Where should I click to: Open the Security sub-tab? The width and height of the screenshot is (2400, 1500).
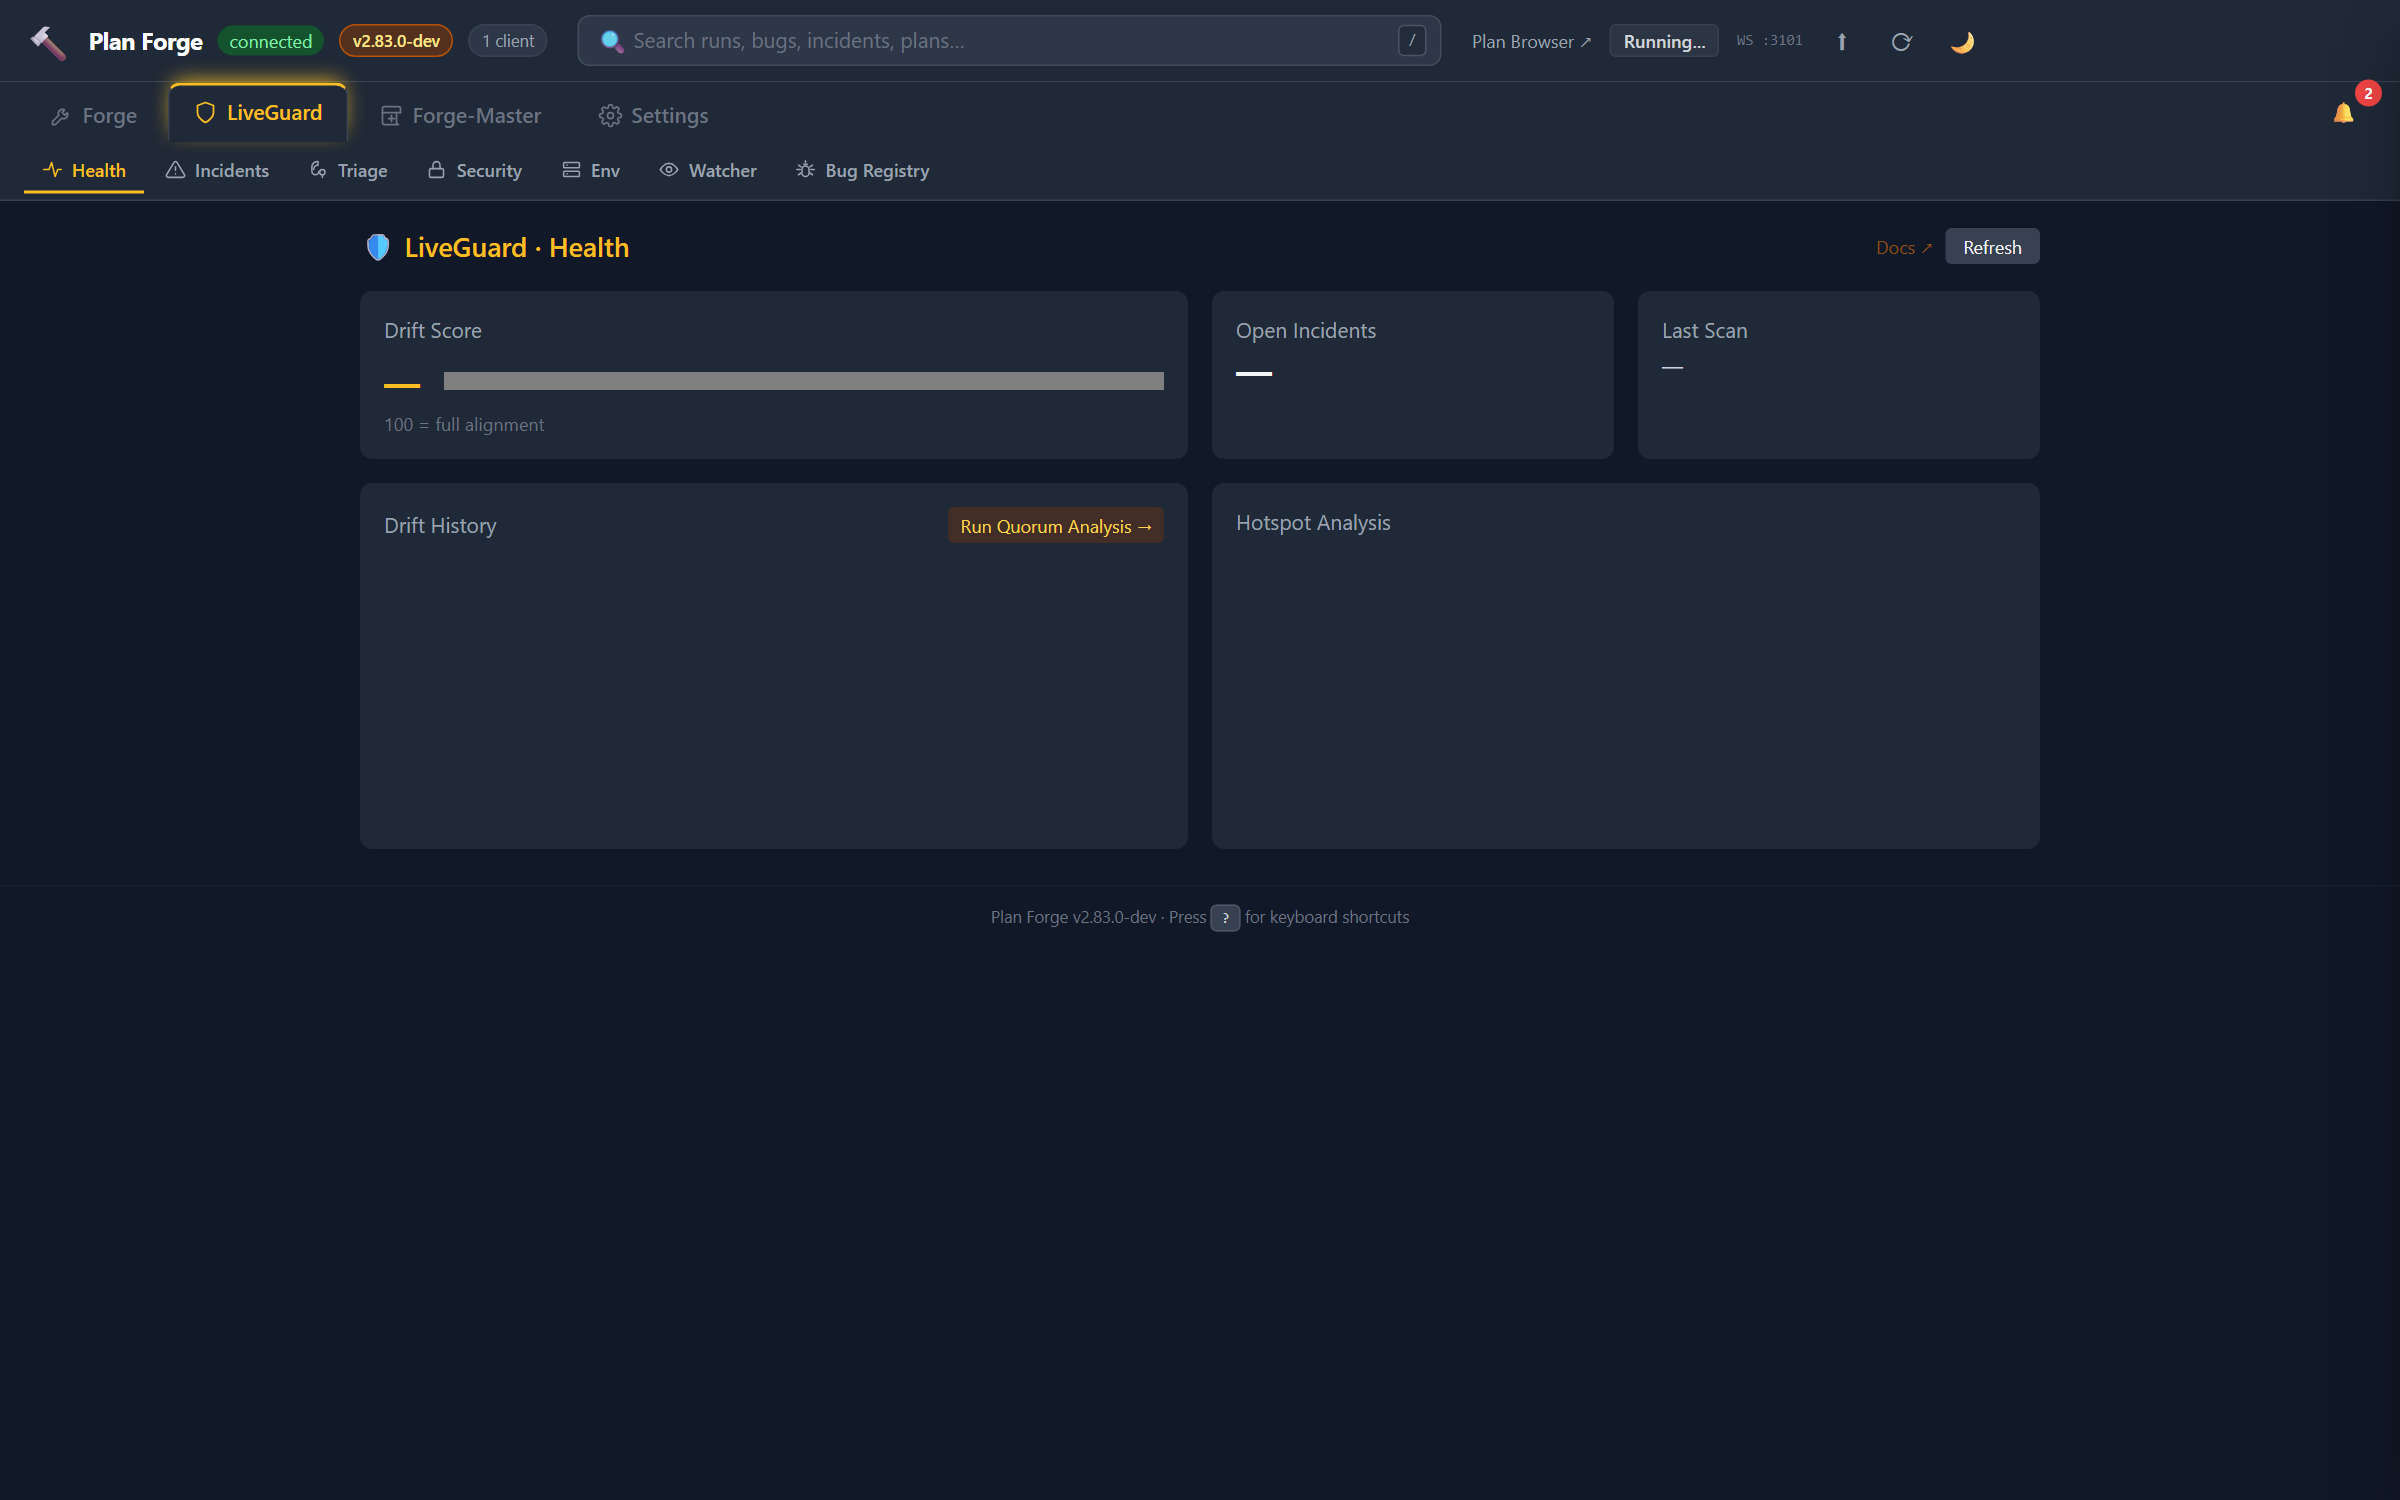pos(475,171)
